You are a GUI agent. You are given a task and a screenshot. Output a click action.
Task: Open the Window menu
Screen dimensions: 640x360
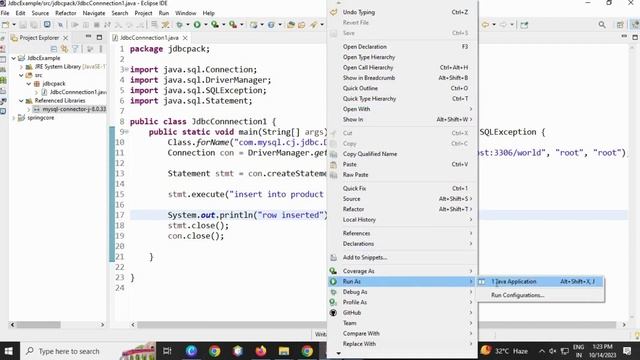(x=185, y=13)
